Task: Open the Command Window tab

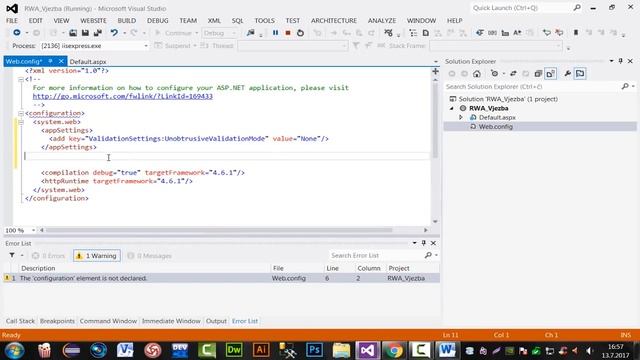Action: click(x=108, y=321)
